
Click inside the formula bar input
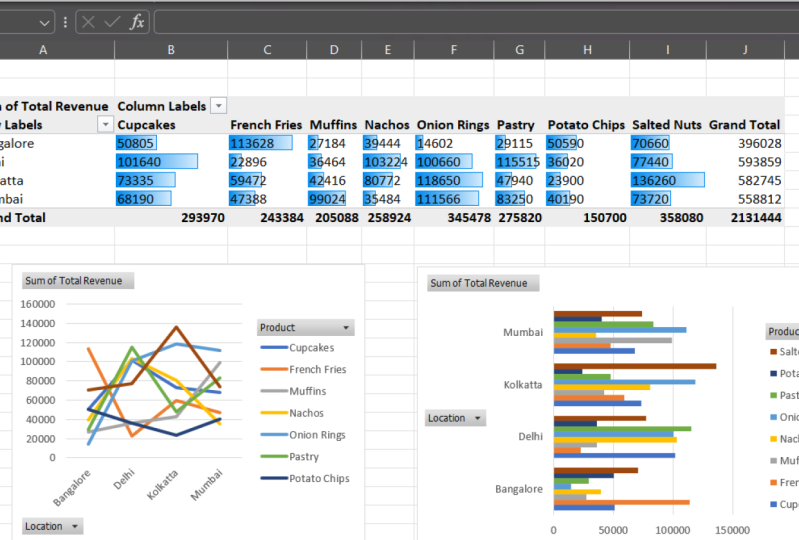point(476,22)
